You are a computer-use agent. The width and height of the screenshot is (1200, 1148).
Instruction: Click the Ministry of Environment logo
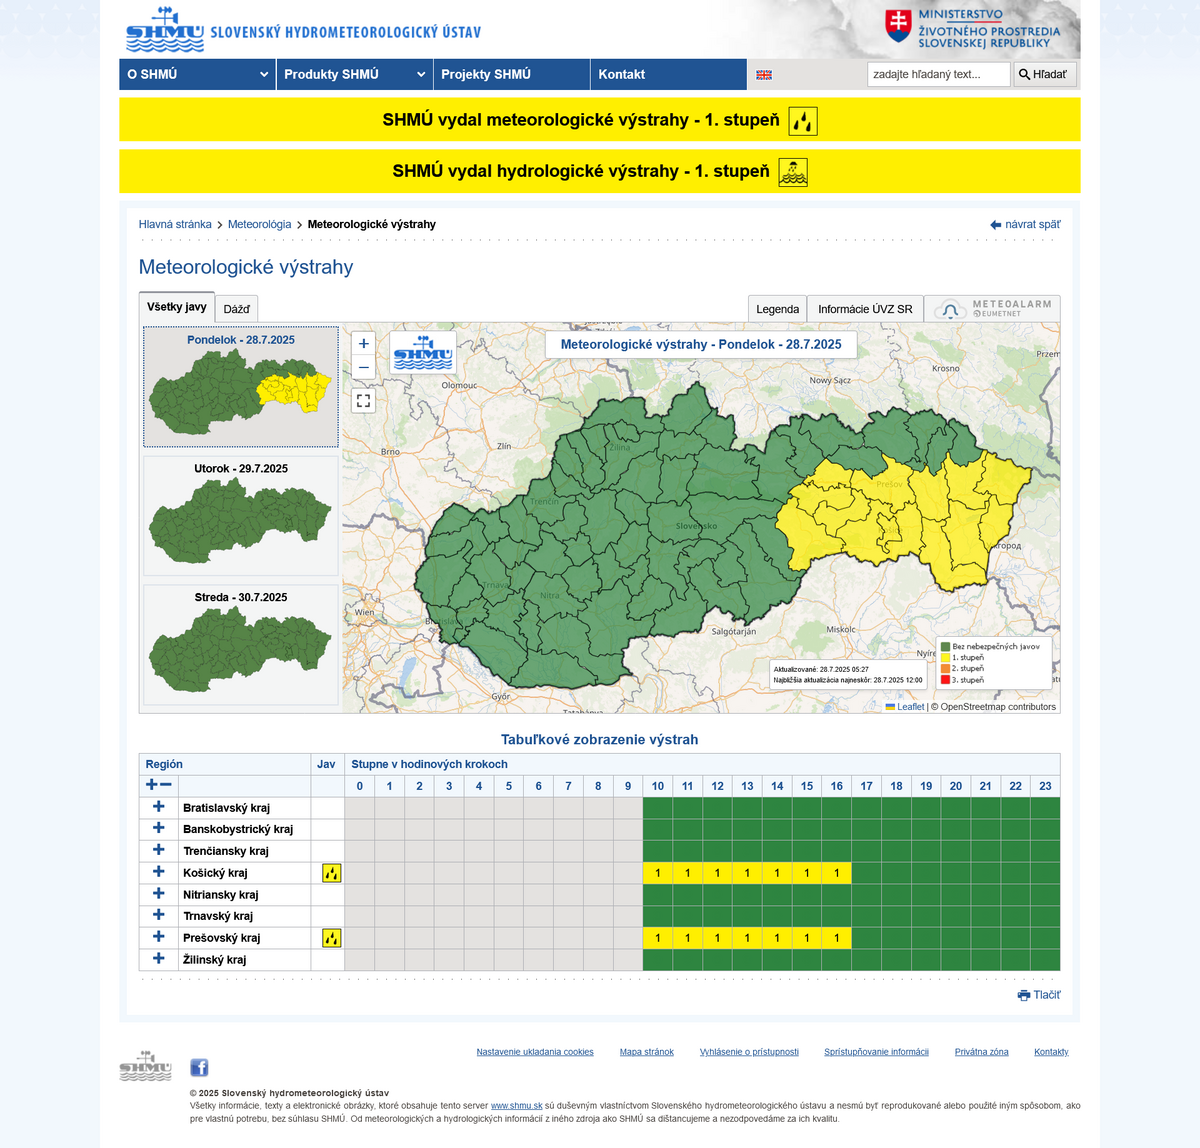[x=973, y=28]
